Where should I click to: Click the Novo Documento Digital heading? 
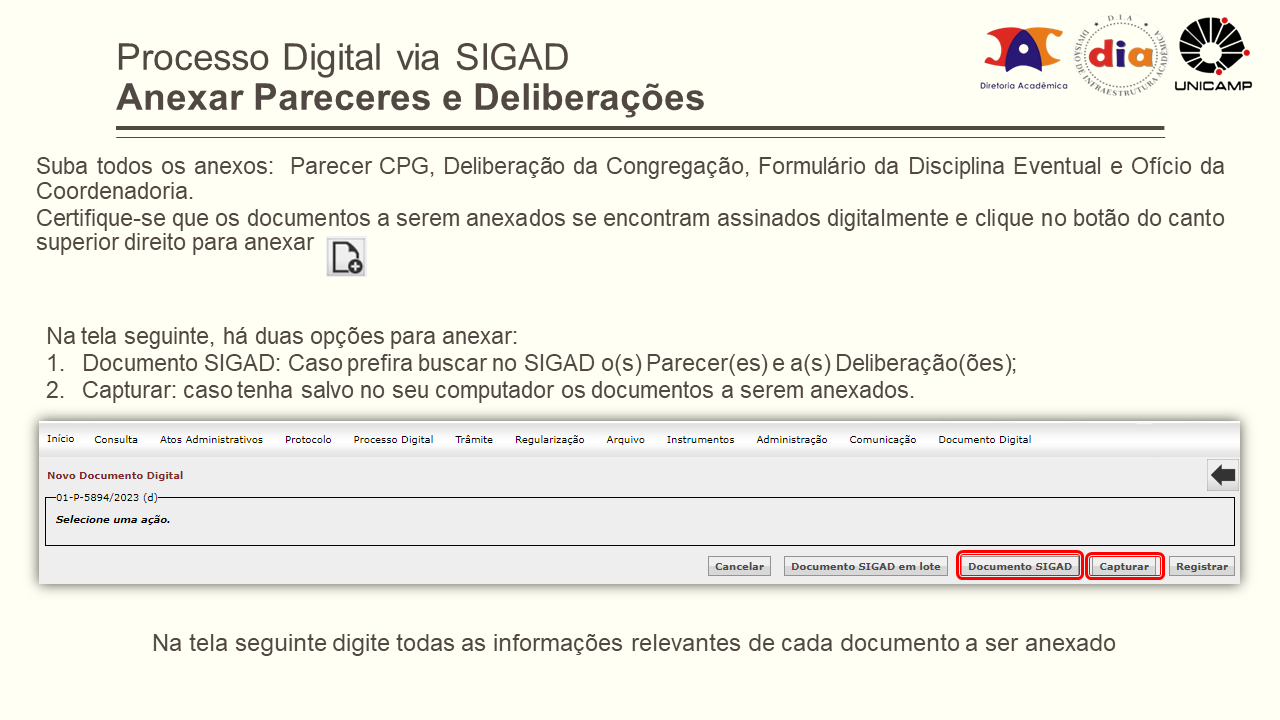pos(115,476)
